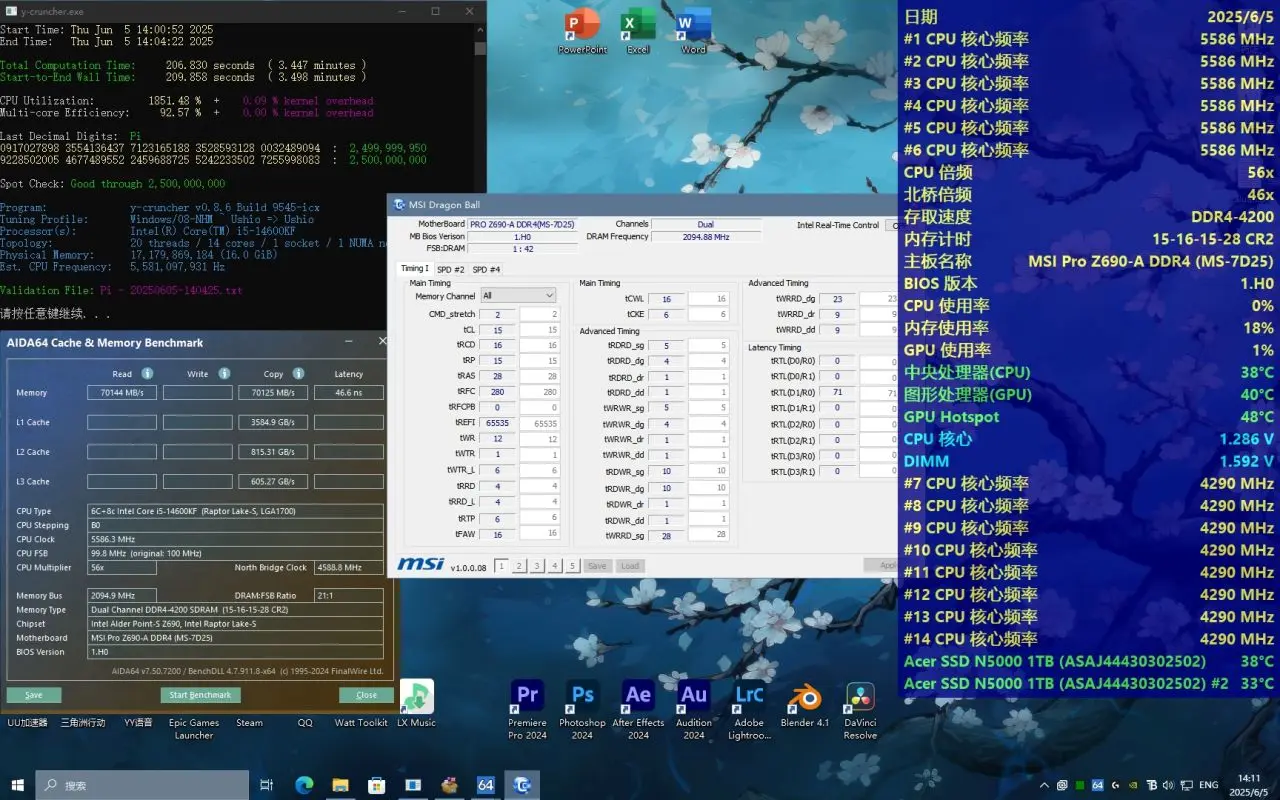The height and width of the screenshot is (800, 1280).
Task: Click Start Benchmark in AIDA64
Action: pos(200,695)
